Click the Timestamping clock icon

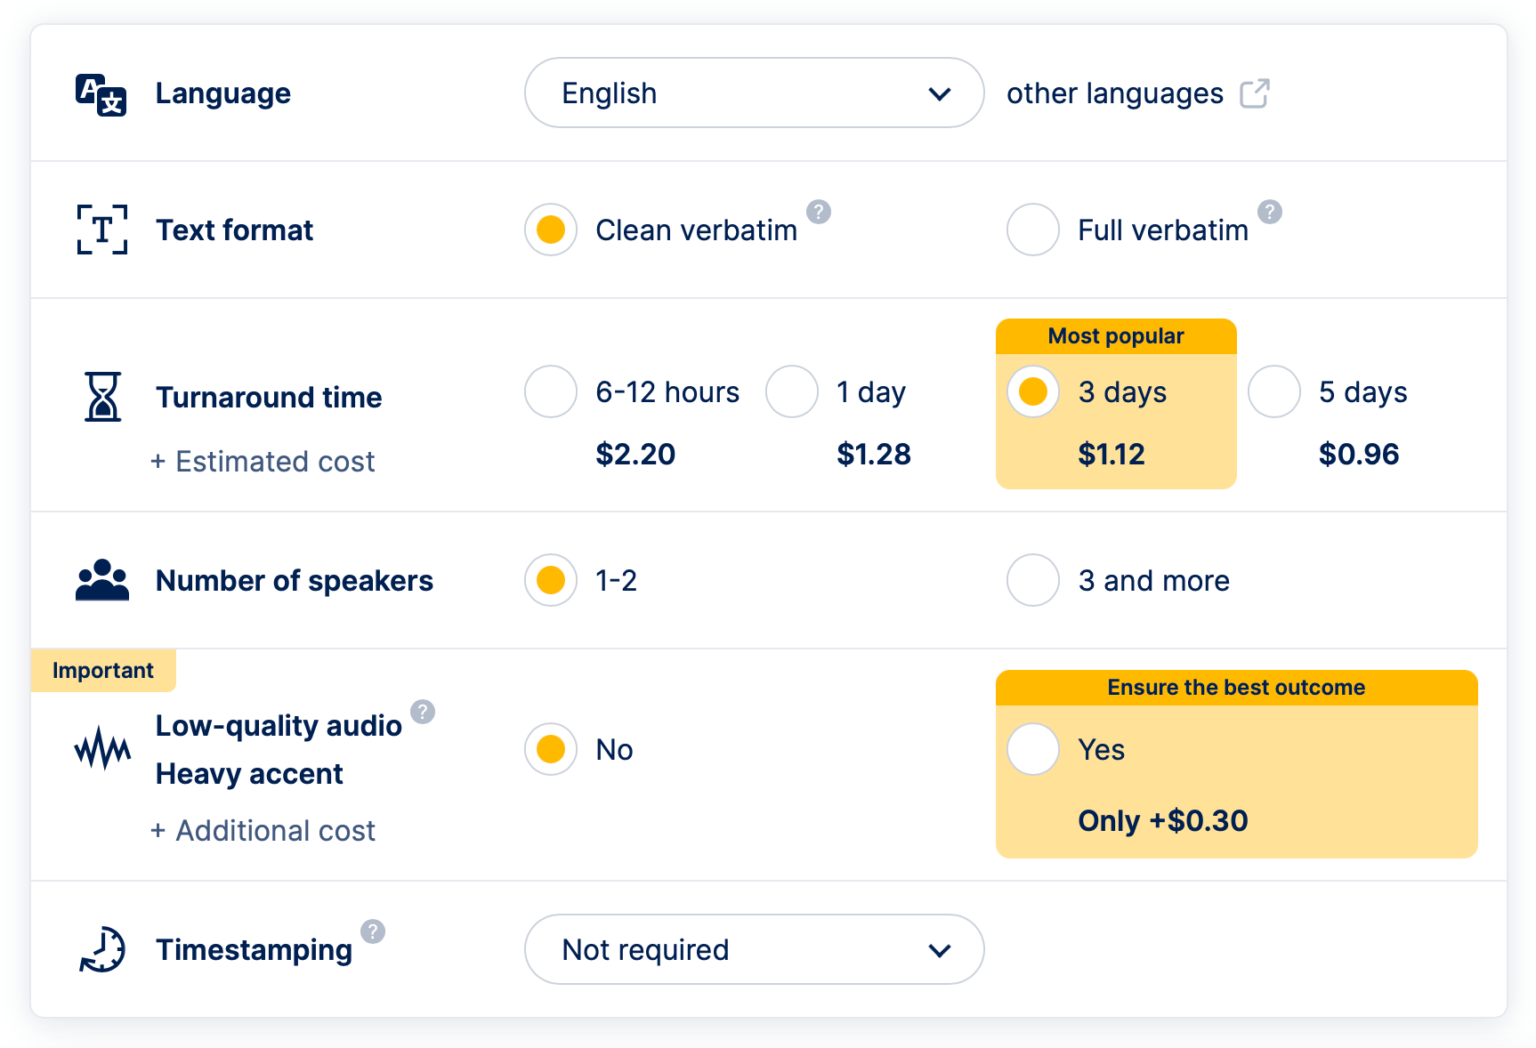(100, 949)
